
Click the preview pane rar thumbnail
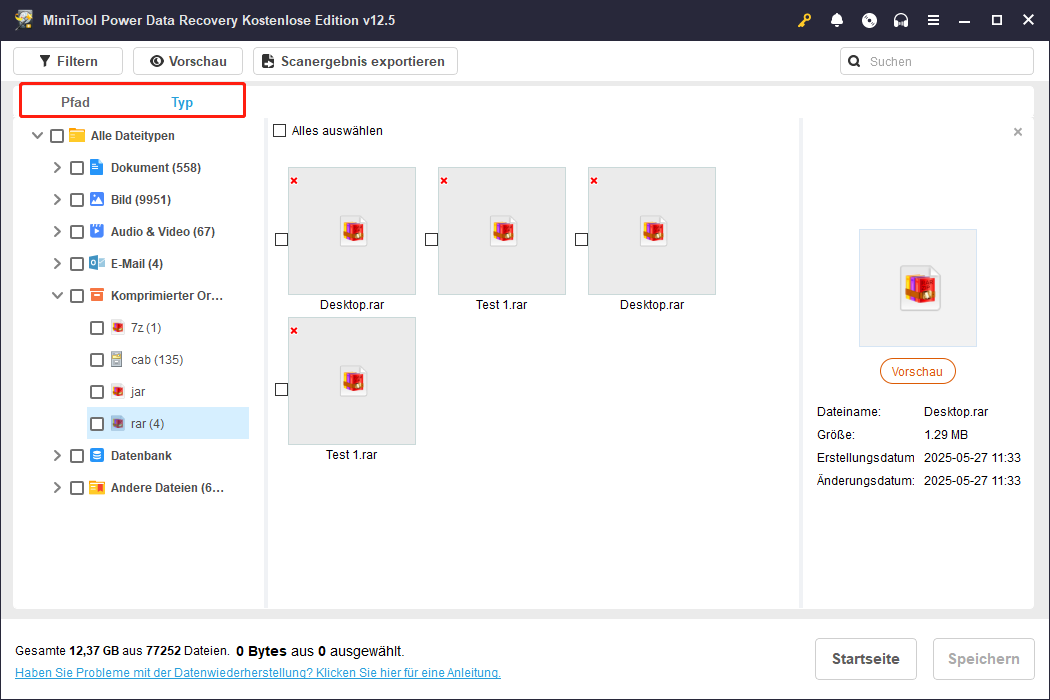(917, 288)
